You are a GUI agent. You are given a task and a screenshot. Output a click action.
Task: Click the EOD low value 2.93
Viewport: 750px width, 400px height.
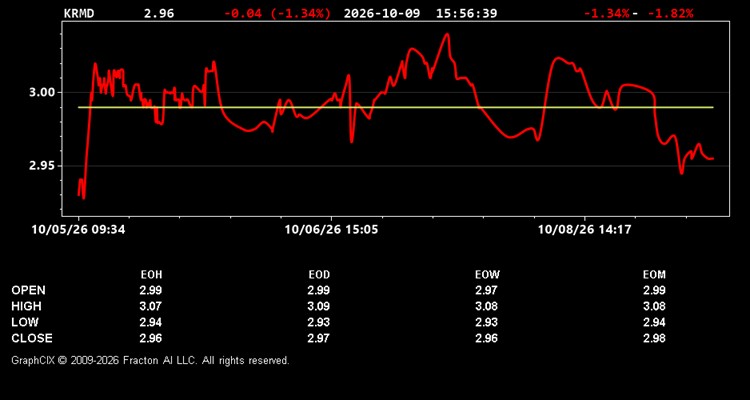319,322
